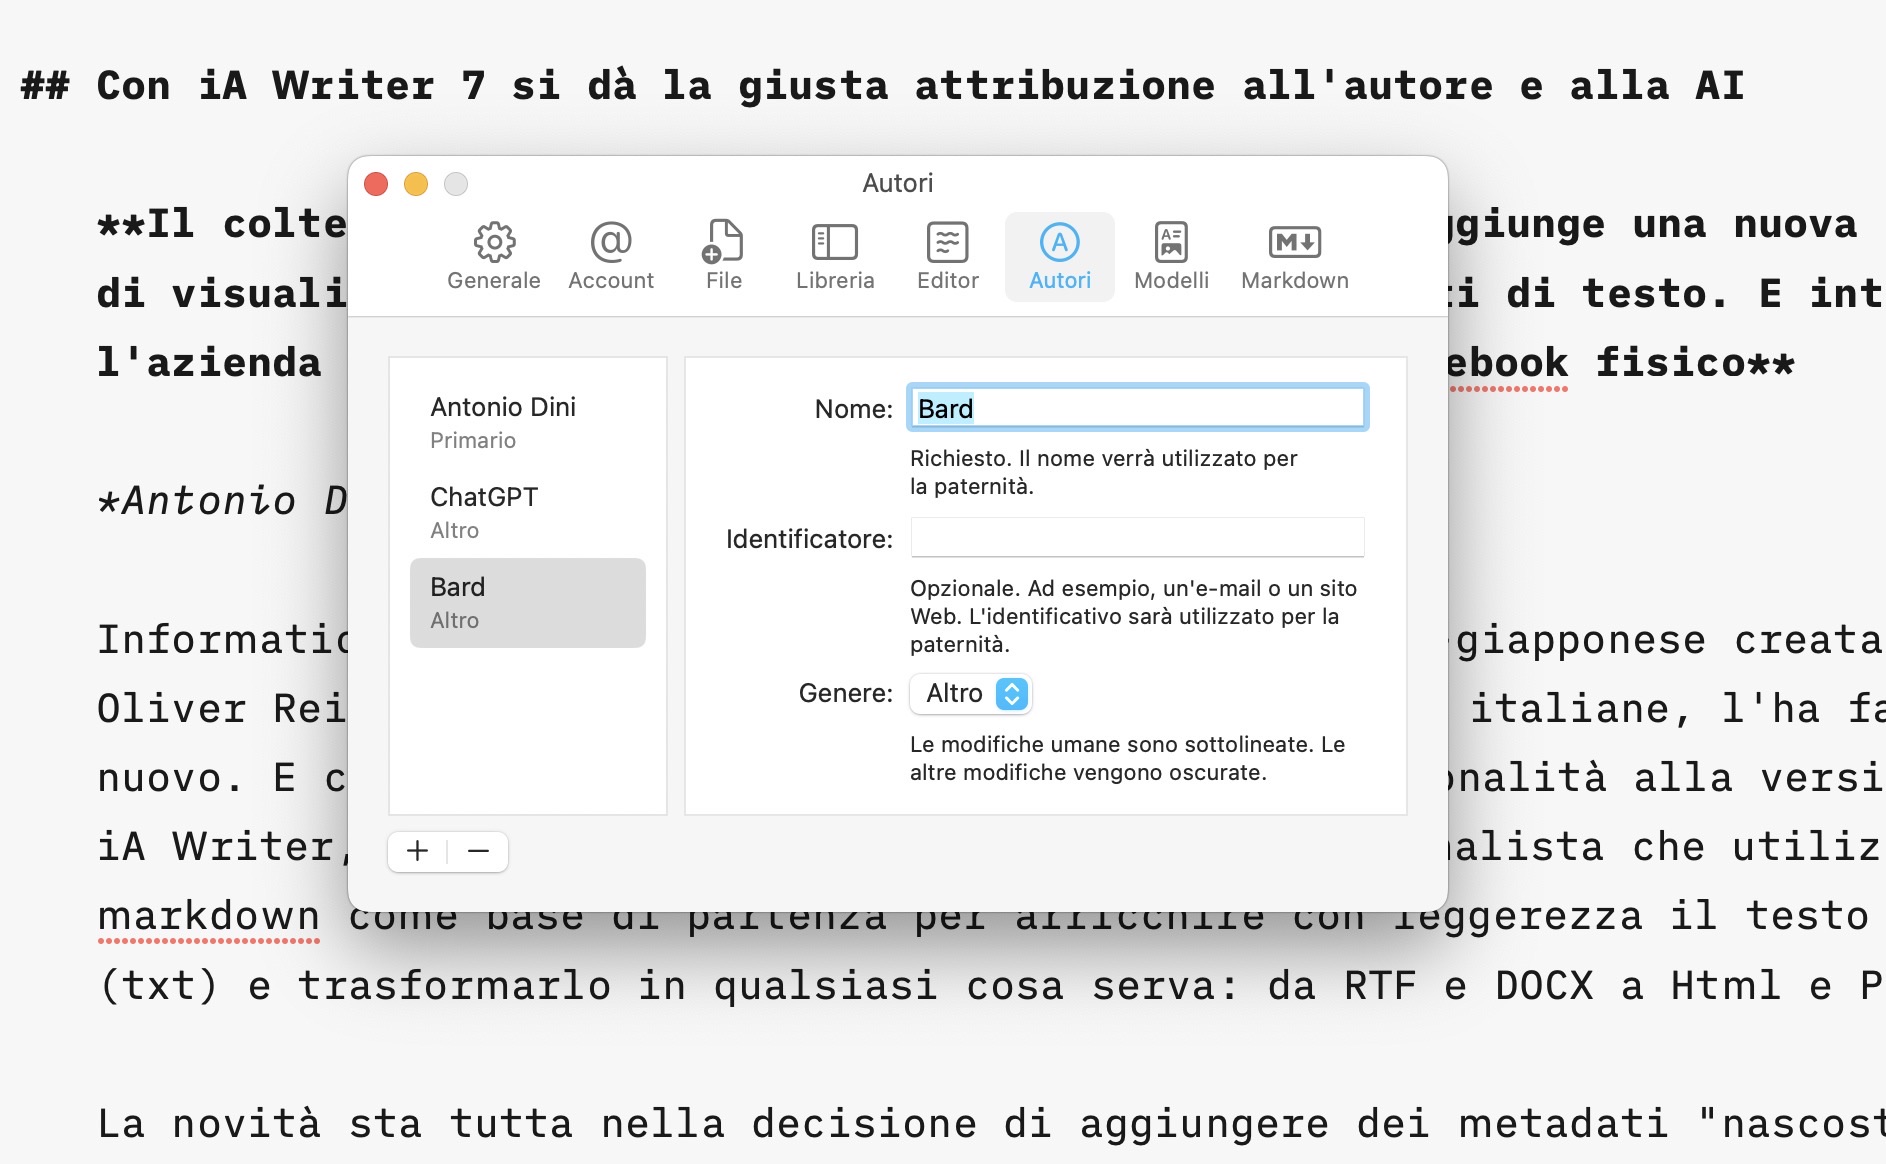
Task: Click the text '(txt) e trasformarlo in qualsiasi cosa'
Action: (519, 986)
